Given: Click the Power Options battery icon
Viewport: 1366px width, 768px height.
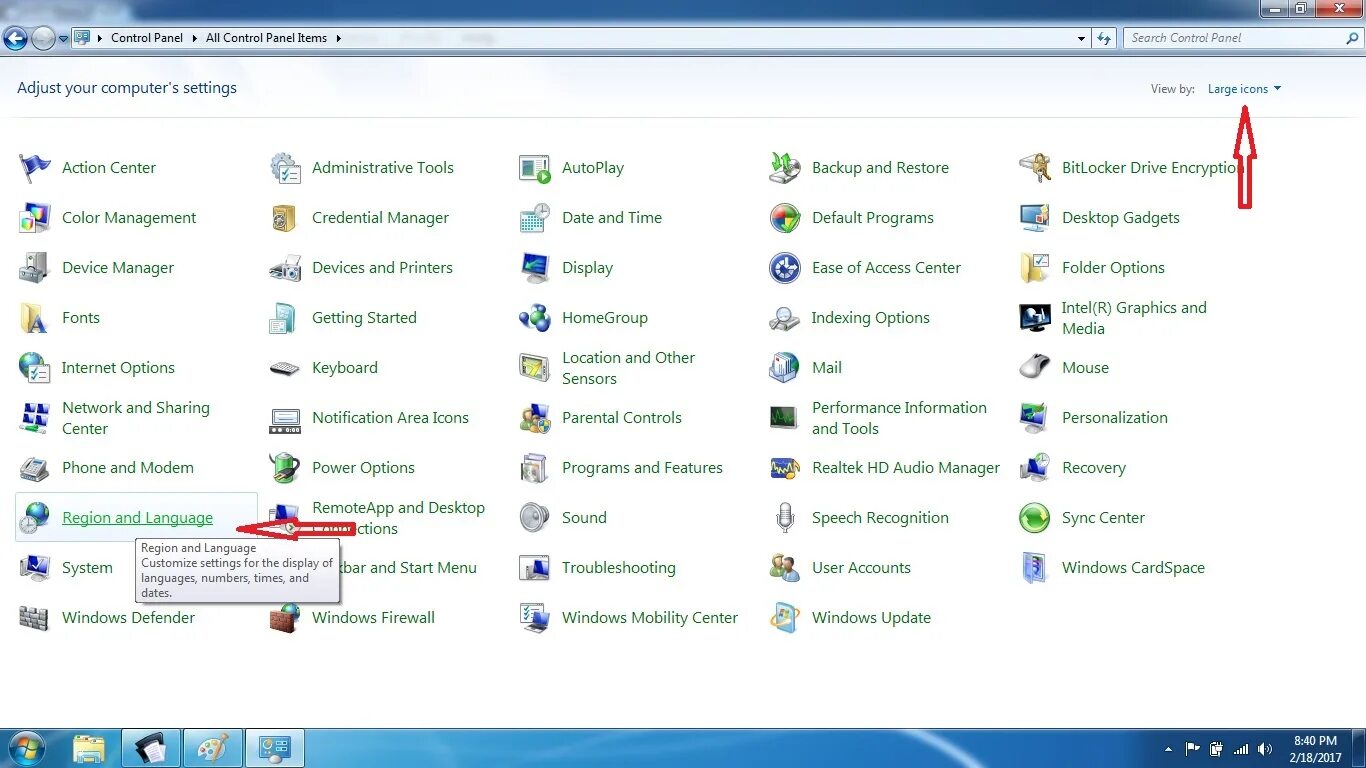Looking at the screenshot, I should point(285,468).
